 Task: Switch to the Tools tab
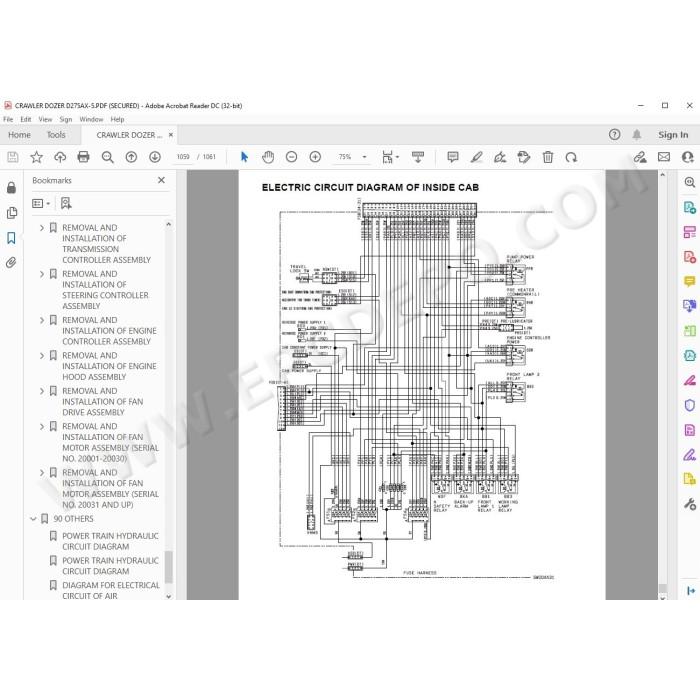[56, 135]
